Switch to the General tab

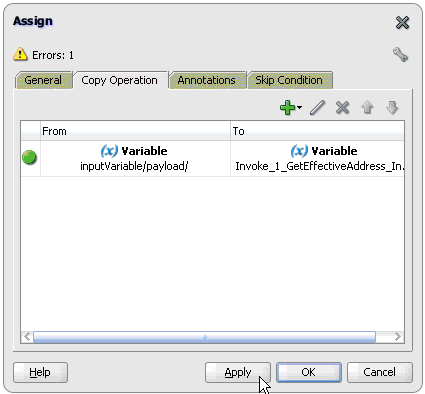[43, 80]
